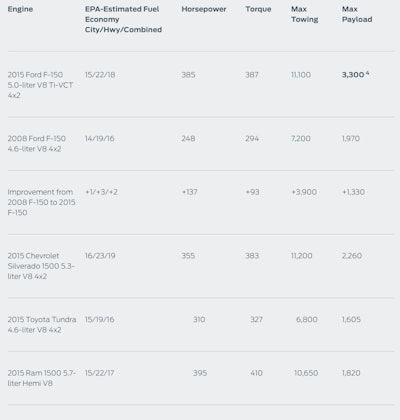Click the 2008 Ford F-150 4.6-liter row label
This screenshot has width=400, height=420.
tap(37, 144)
